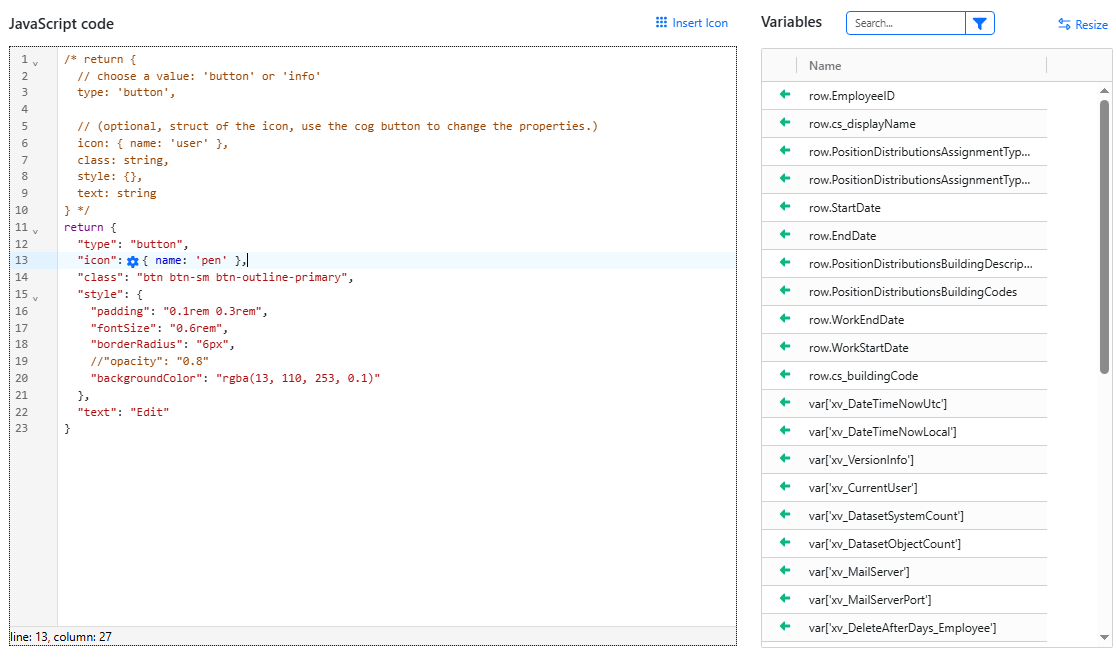Select the row.WorkStartDate variable name
The width and height of the screenshot is (1116, 668).
click(858, 348)
